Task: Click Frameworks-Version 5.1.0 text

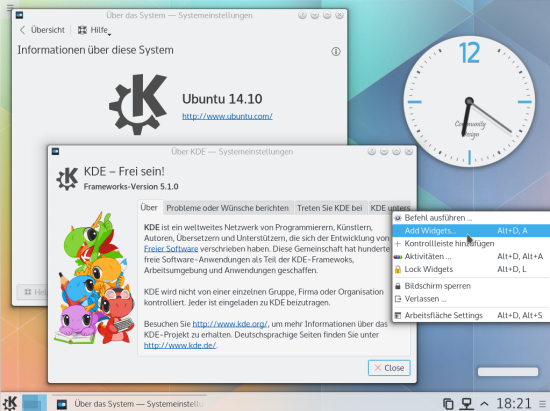Action: 131,187
